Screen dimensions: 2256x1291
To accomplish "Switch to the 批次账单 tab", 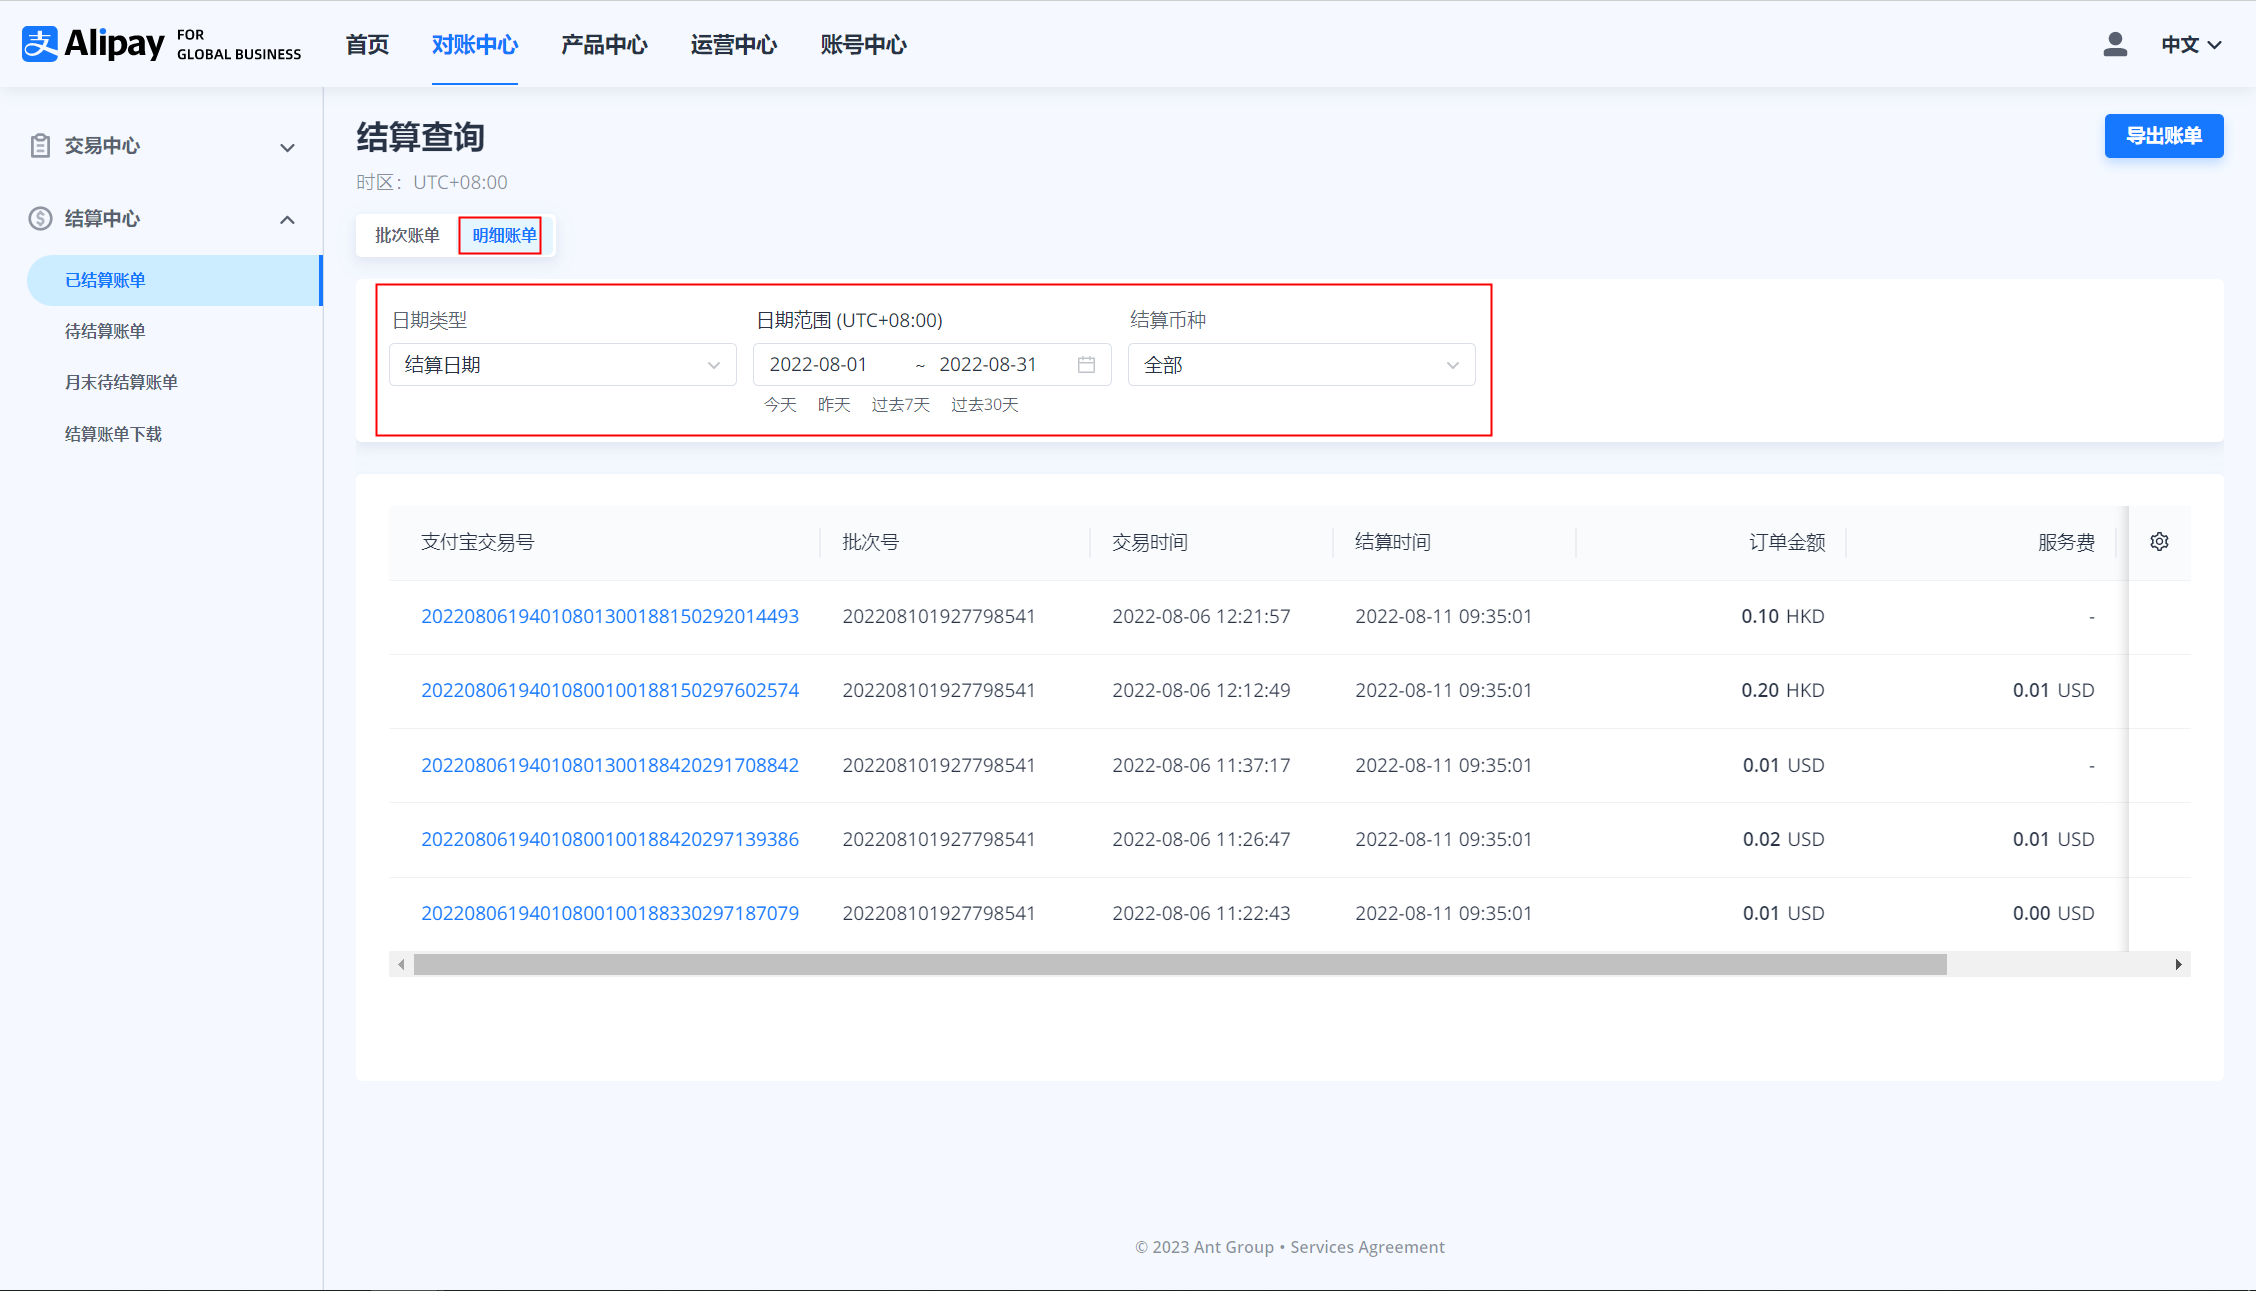I will (407, 235).
